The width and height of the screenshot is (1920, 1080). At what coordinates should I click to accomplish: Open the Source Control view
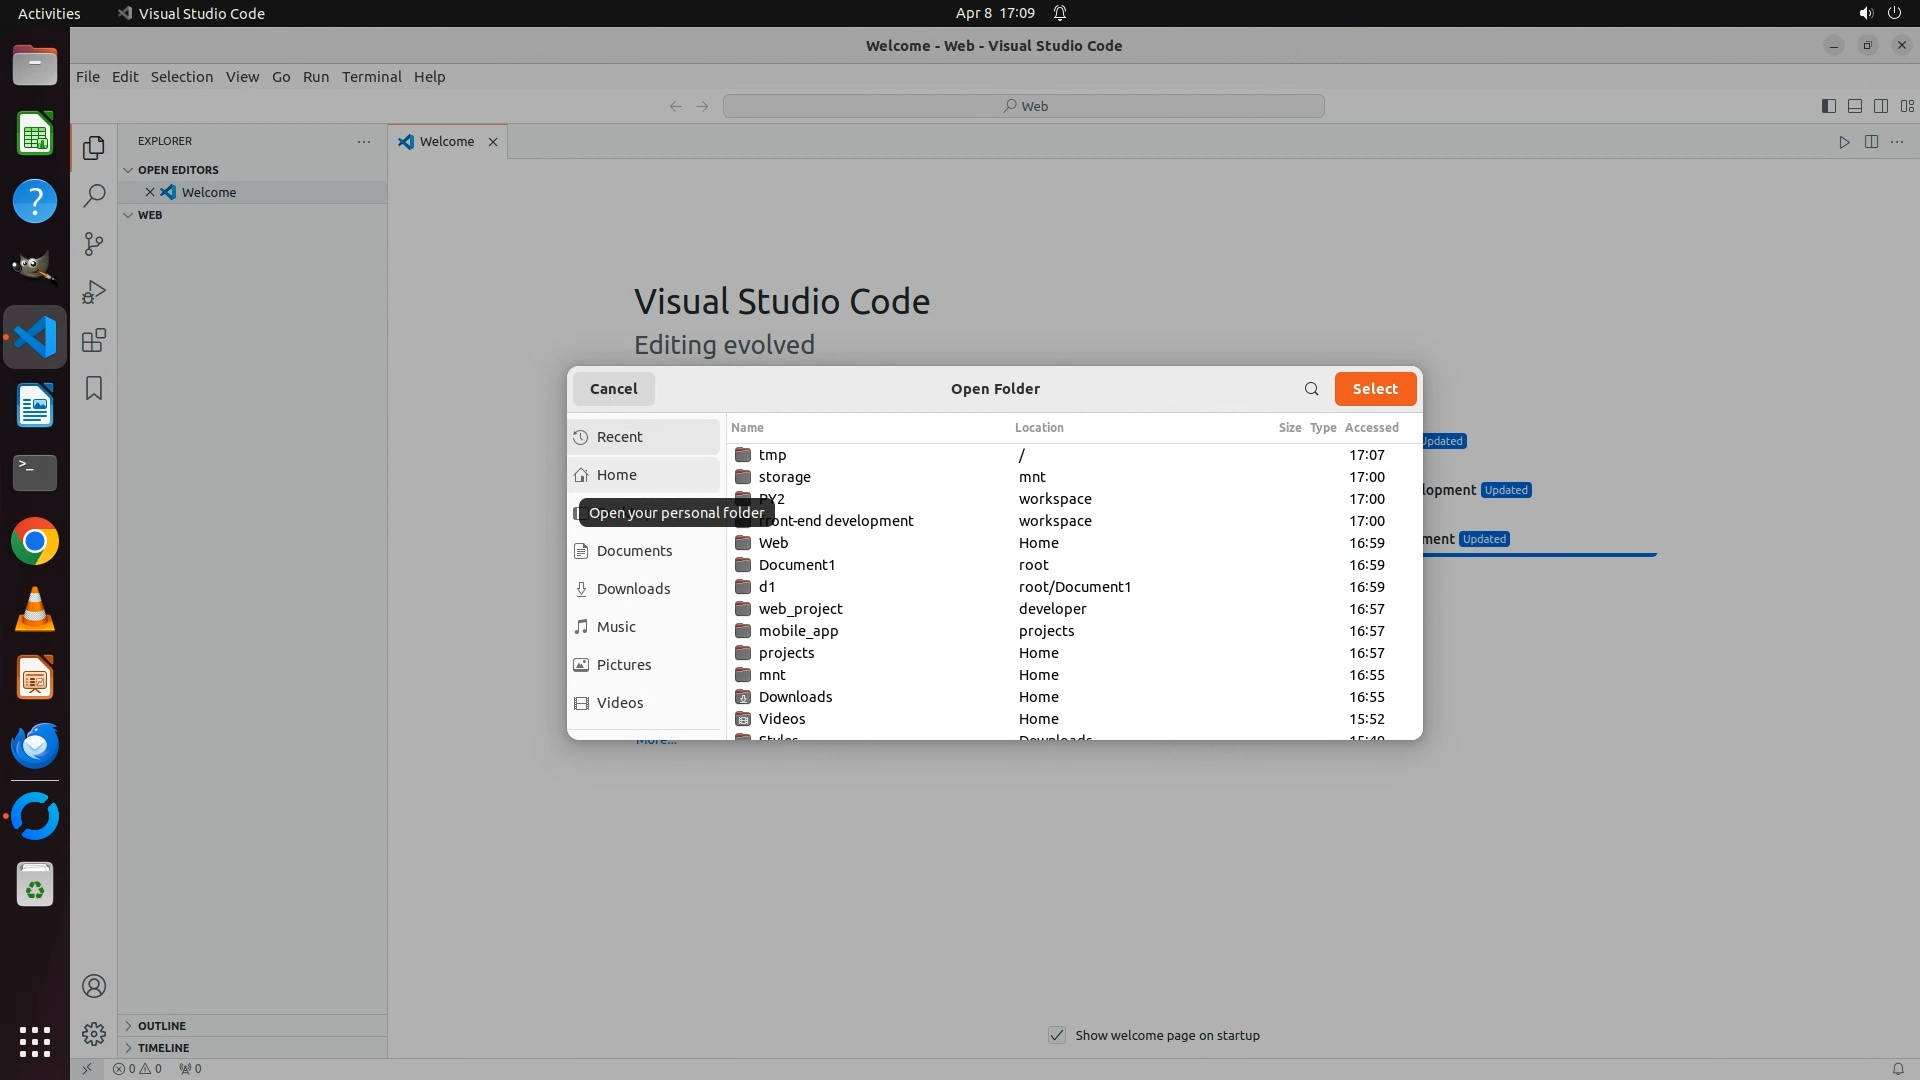pyautogui.click(x=94, y=244)
